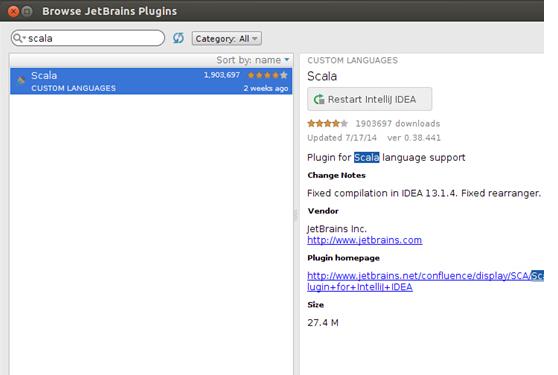Screen dimensions: 558x375
Task: Click the panel splitter handle
Action: pos(295,215)
